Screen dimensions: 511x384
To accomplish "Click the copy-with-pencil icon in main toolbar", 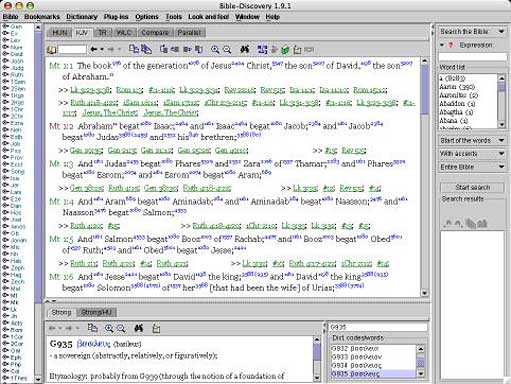I will click(x=146, y=49).
